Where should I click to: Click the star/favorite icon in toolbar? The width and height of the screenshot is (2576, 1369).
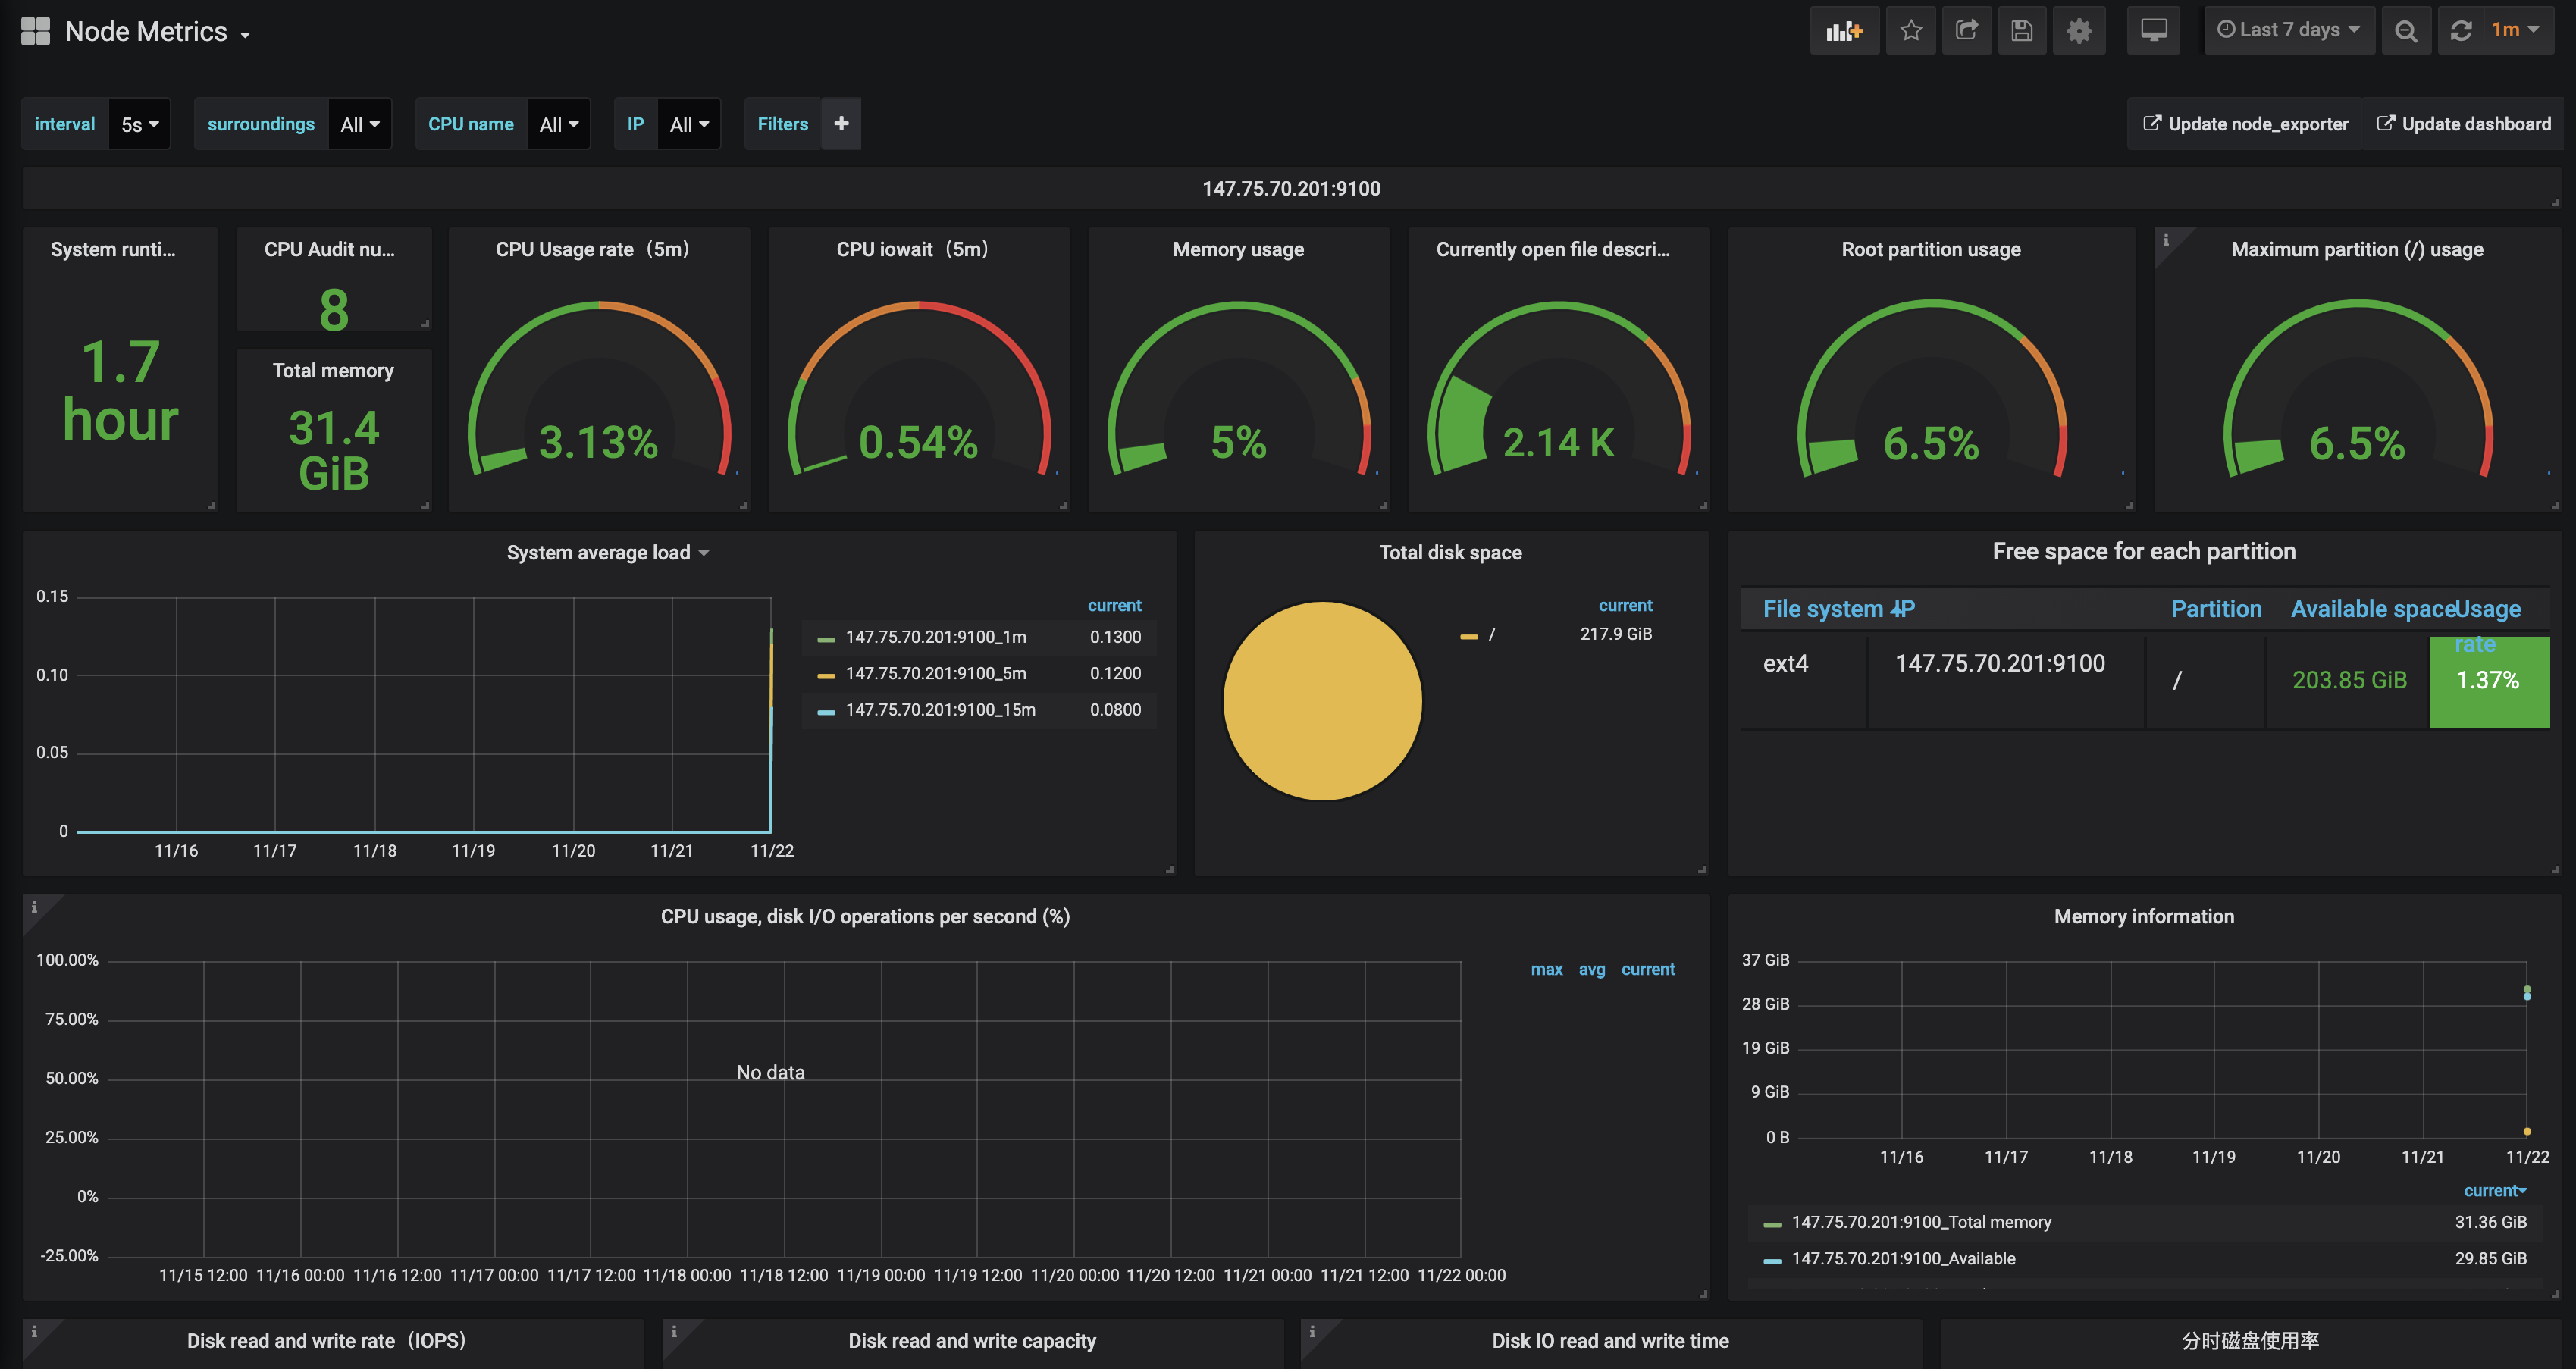(x=1912, y=30)
